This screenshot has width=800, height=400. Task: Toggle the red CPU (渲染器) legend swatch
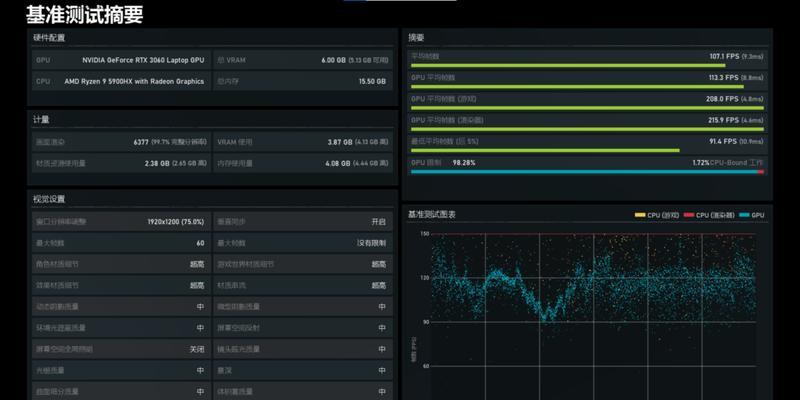point(689,215)
